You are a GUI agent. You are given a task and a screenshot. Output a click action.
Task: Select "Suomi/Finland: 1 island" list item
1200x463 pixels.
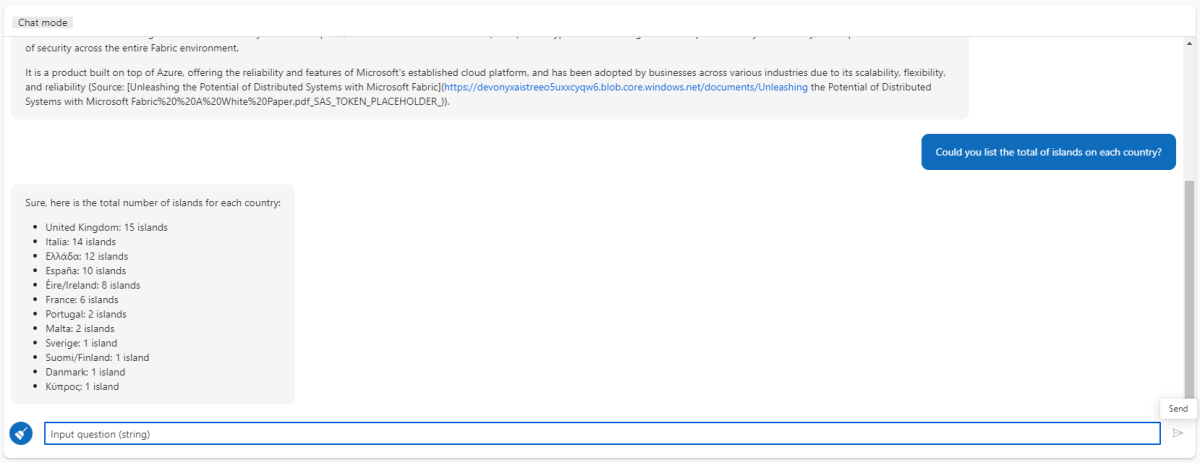pos(97,358)
